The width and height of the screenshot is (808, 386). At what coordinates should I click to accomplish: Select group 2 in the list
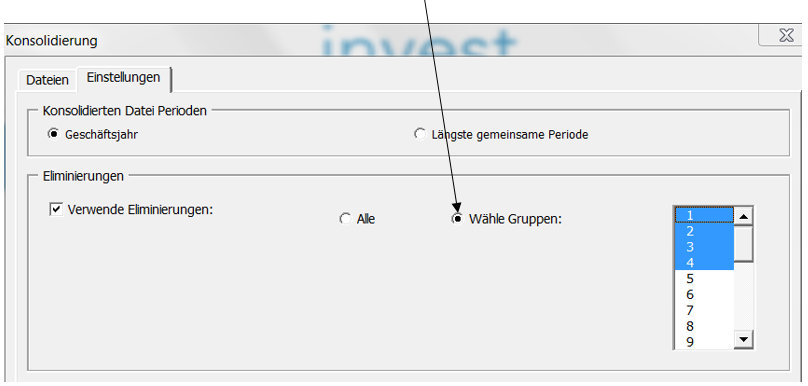pyautogui.click(x=704, y=231)
